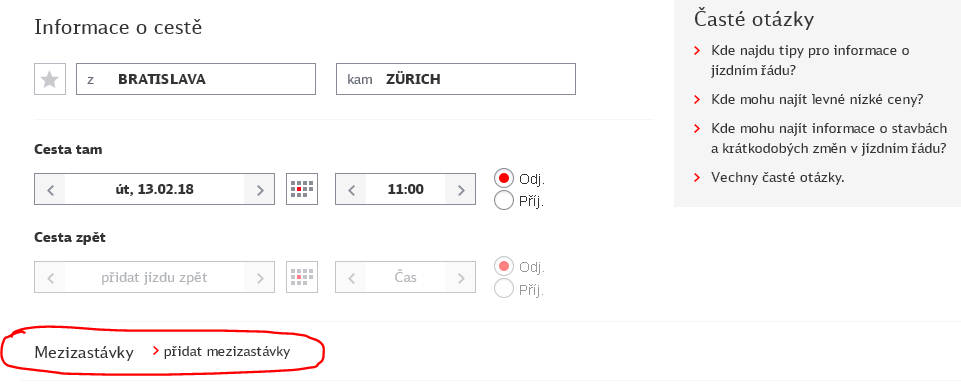Increase outbound time from 11:00
The width and height of the screenshot is (961, 389).
pos(460,189)
